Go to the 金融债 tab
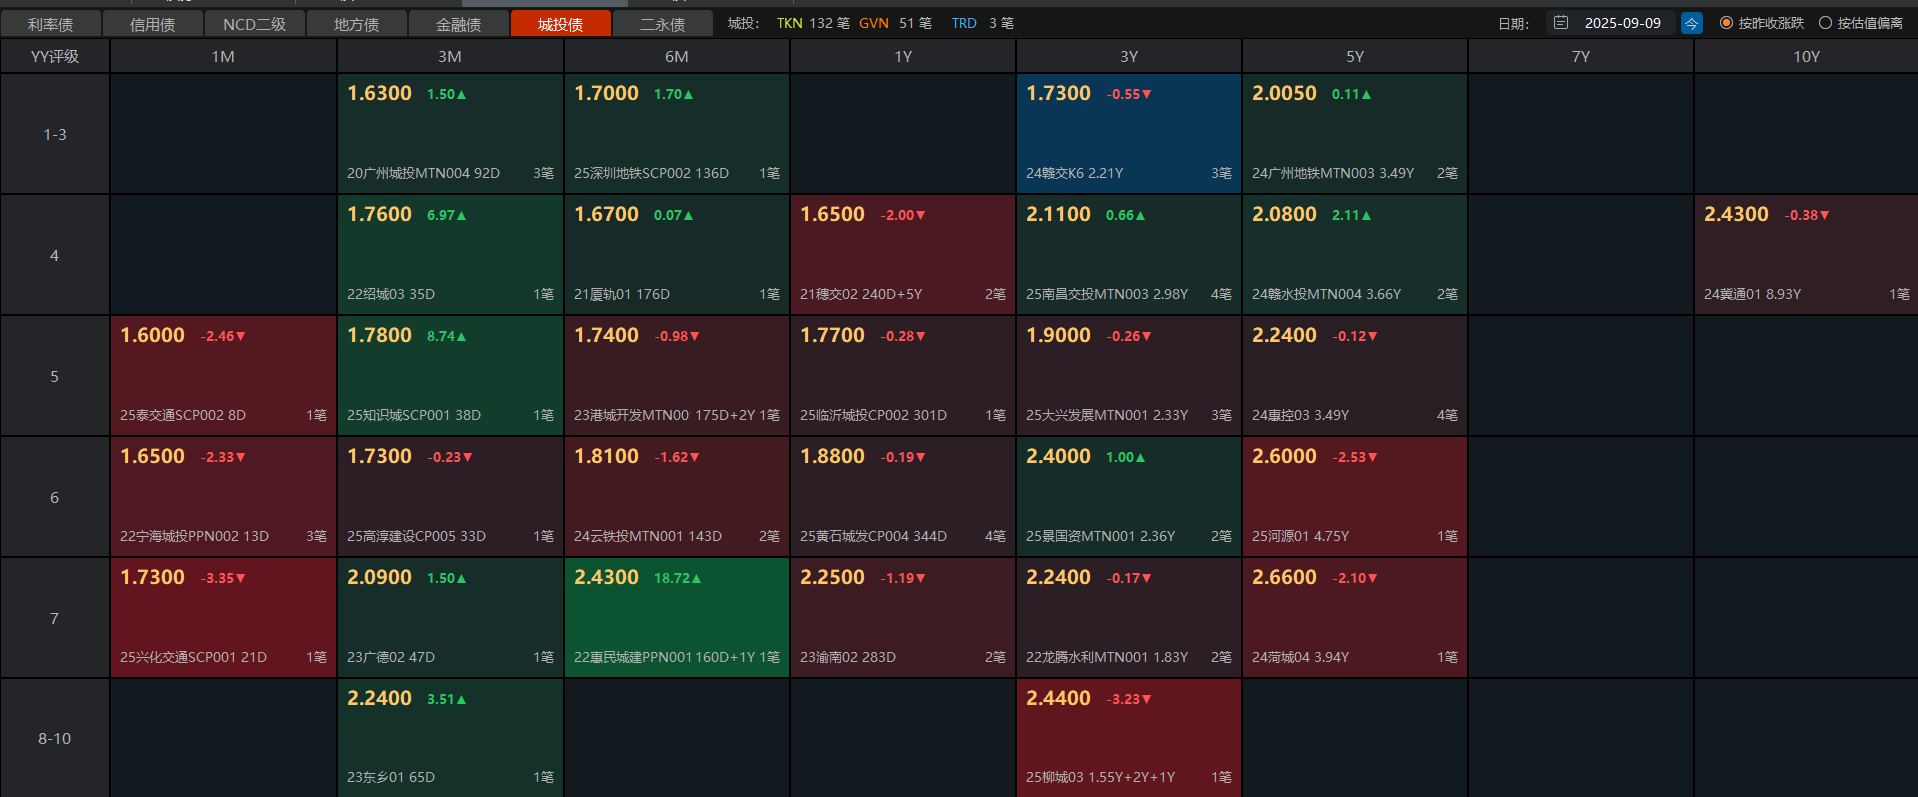The height and width of the screenshot is (797, 1918). click(x=459, y=24)
